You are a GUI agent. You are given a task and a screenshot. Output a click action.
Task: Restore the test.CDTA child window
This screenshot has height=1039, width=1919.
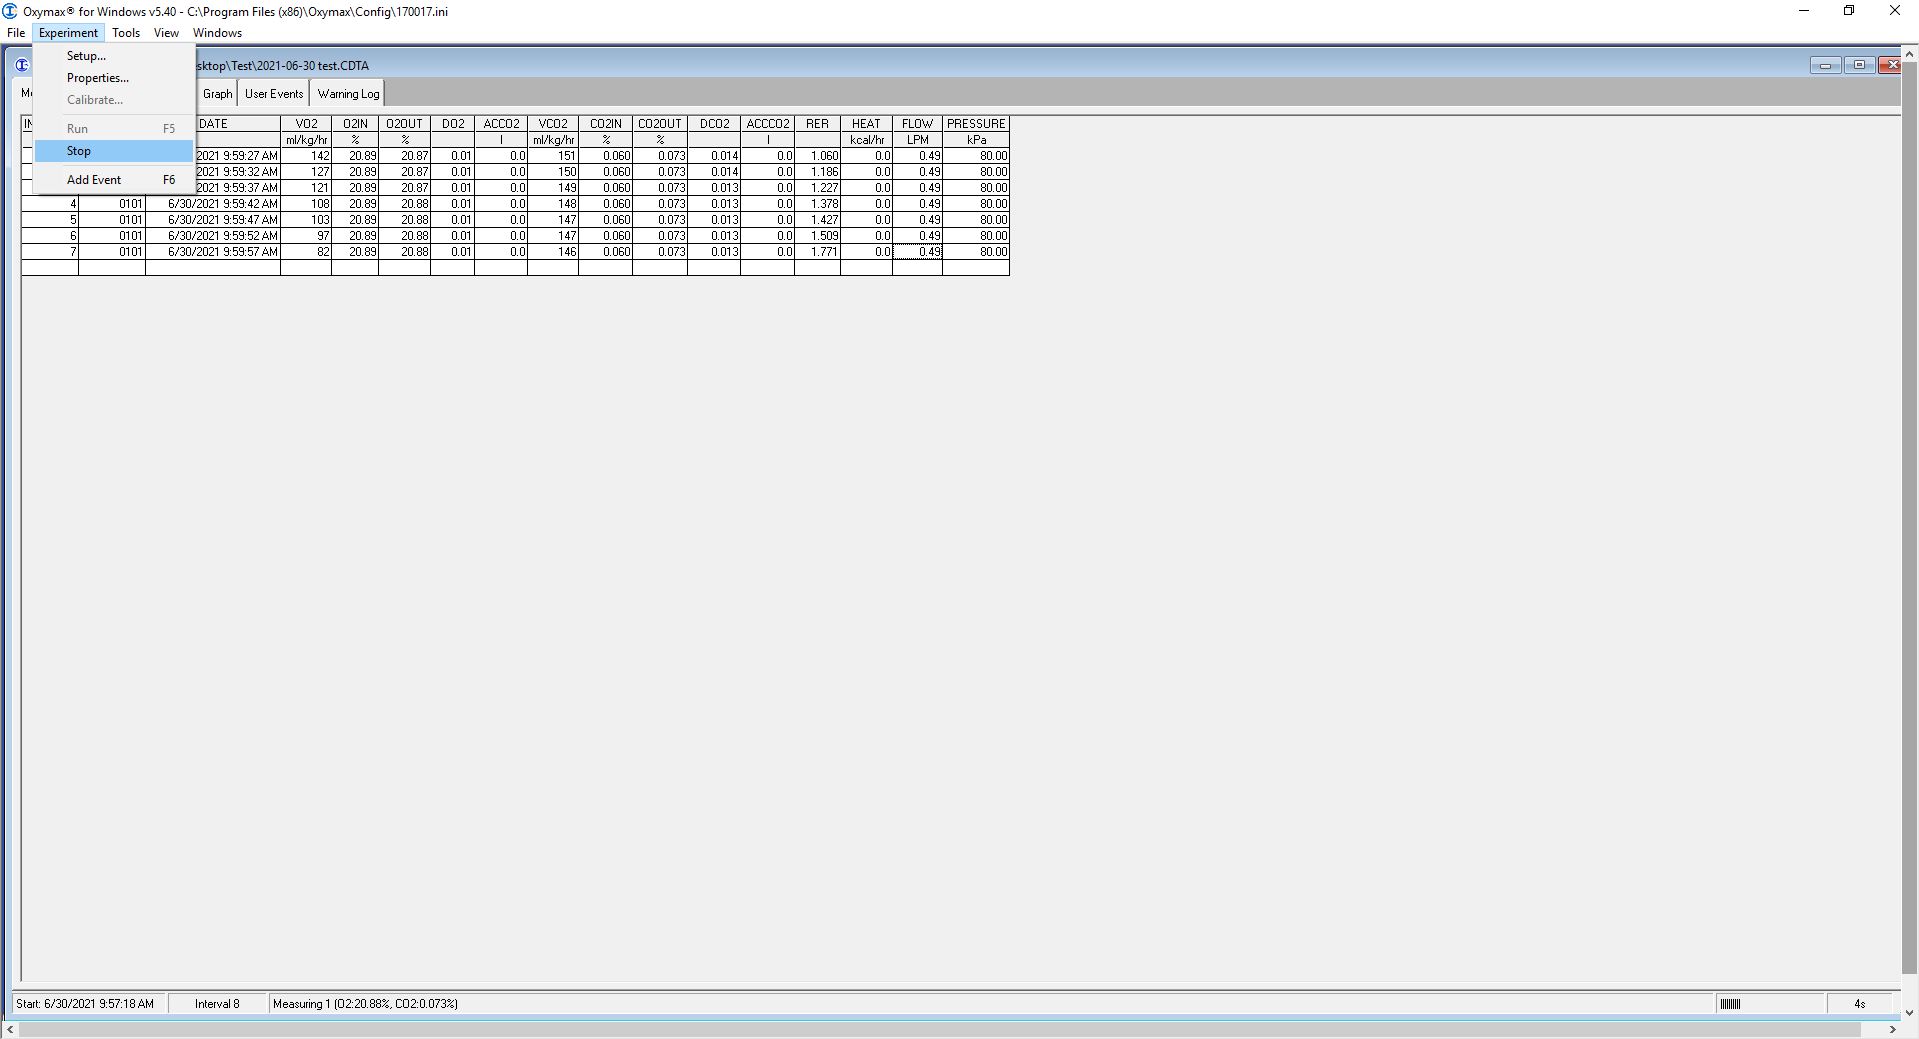1859,65
